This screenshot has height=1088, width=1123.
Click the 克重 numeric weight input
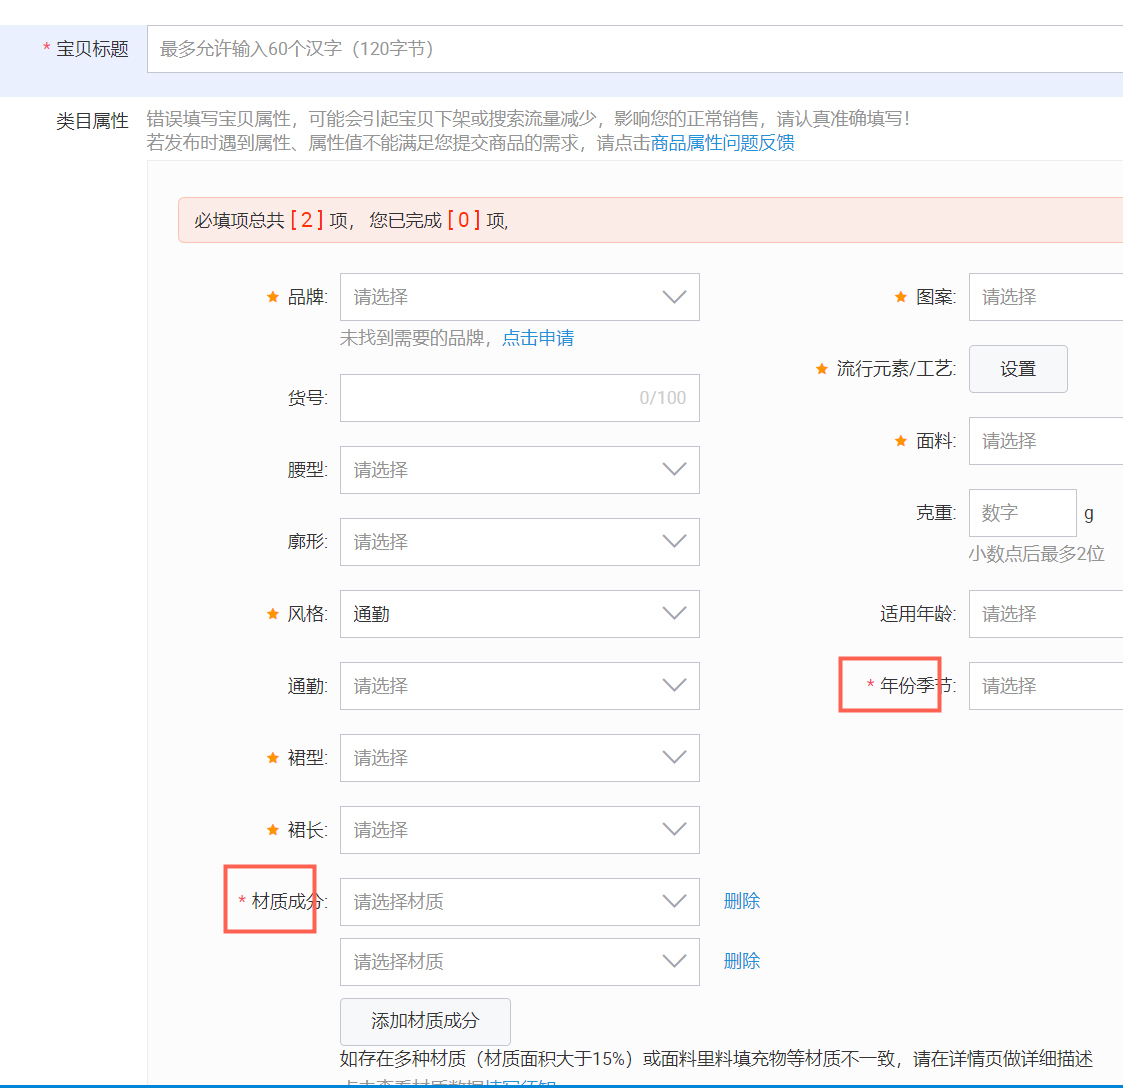pos(1022,513)
